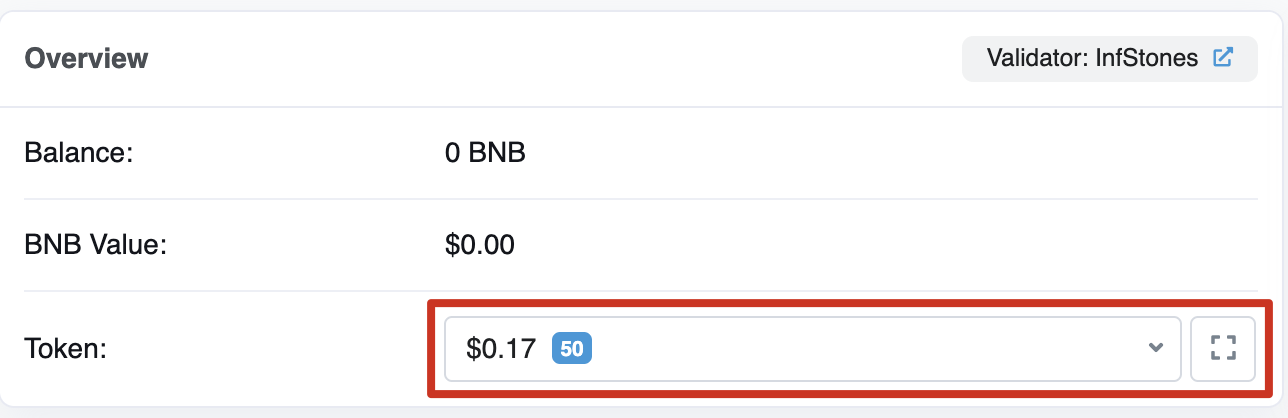Click the Token: row label
The width and height of the screenshot is (1288, 418).
tap(65, 349)
